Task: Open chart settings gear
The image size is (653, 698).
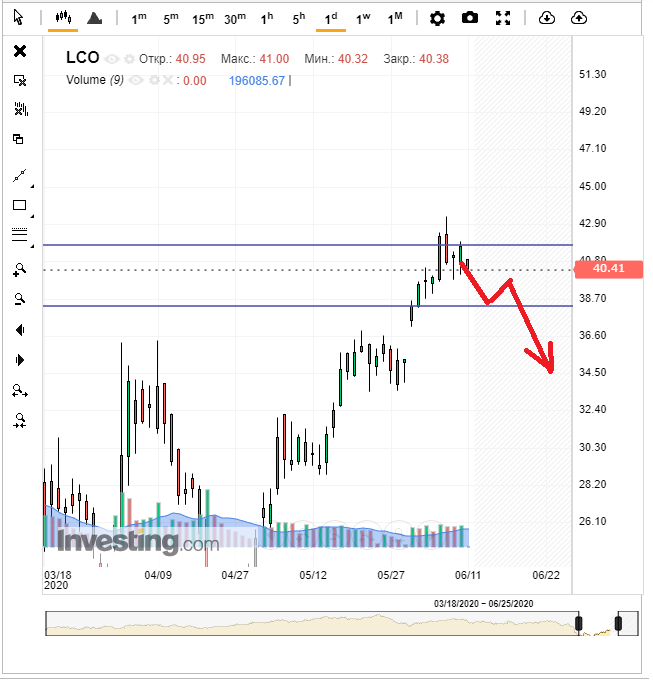Action: (x=437, y=18)
